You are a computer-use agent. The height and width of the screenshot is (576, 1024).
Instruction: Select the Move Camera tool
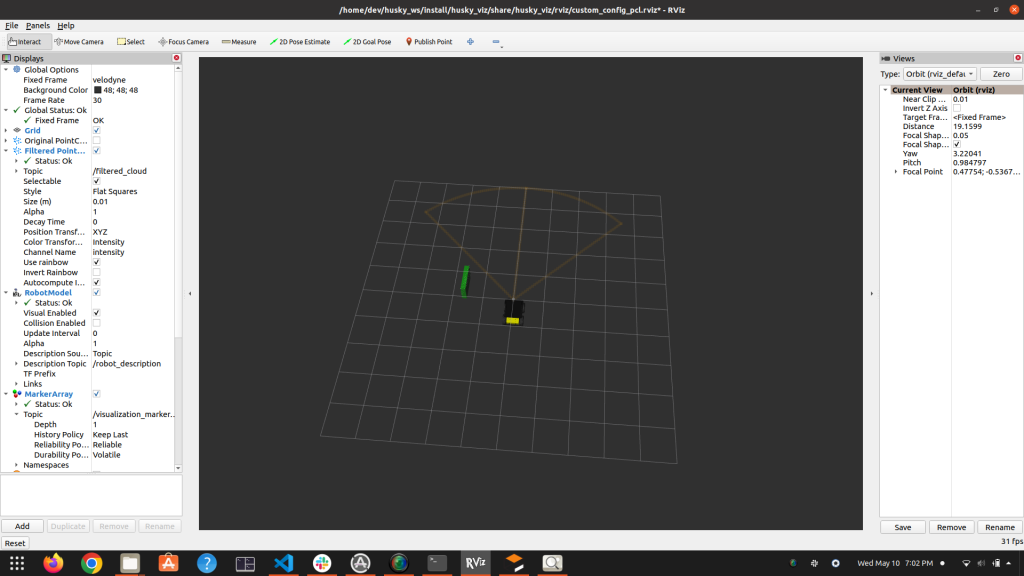point(79,42)
